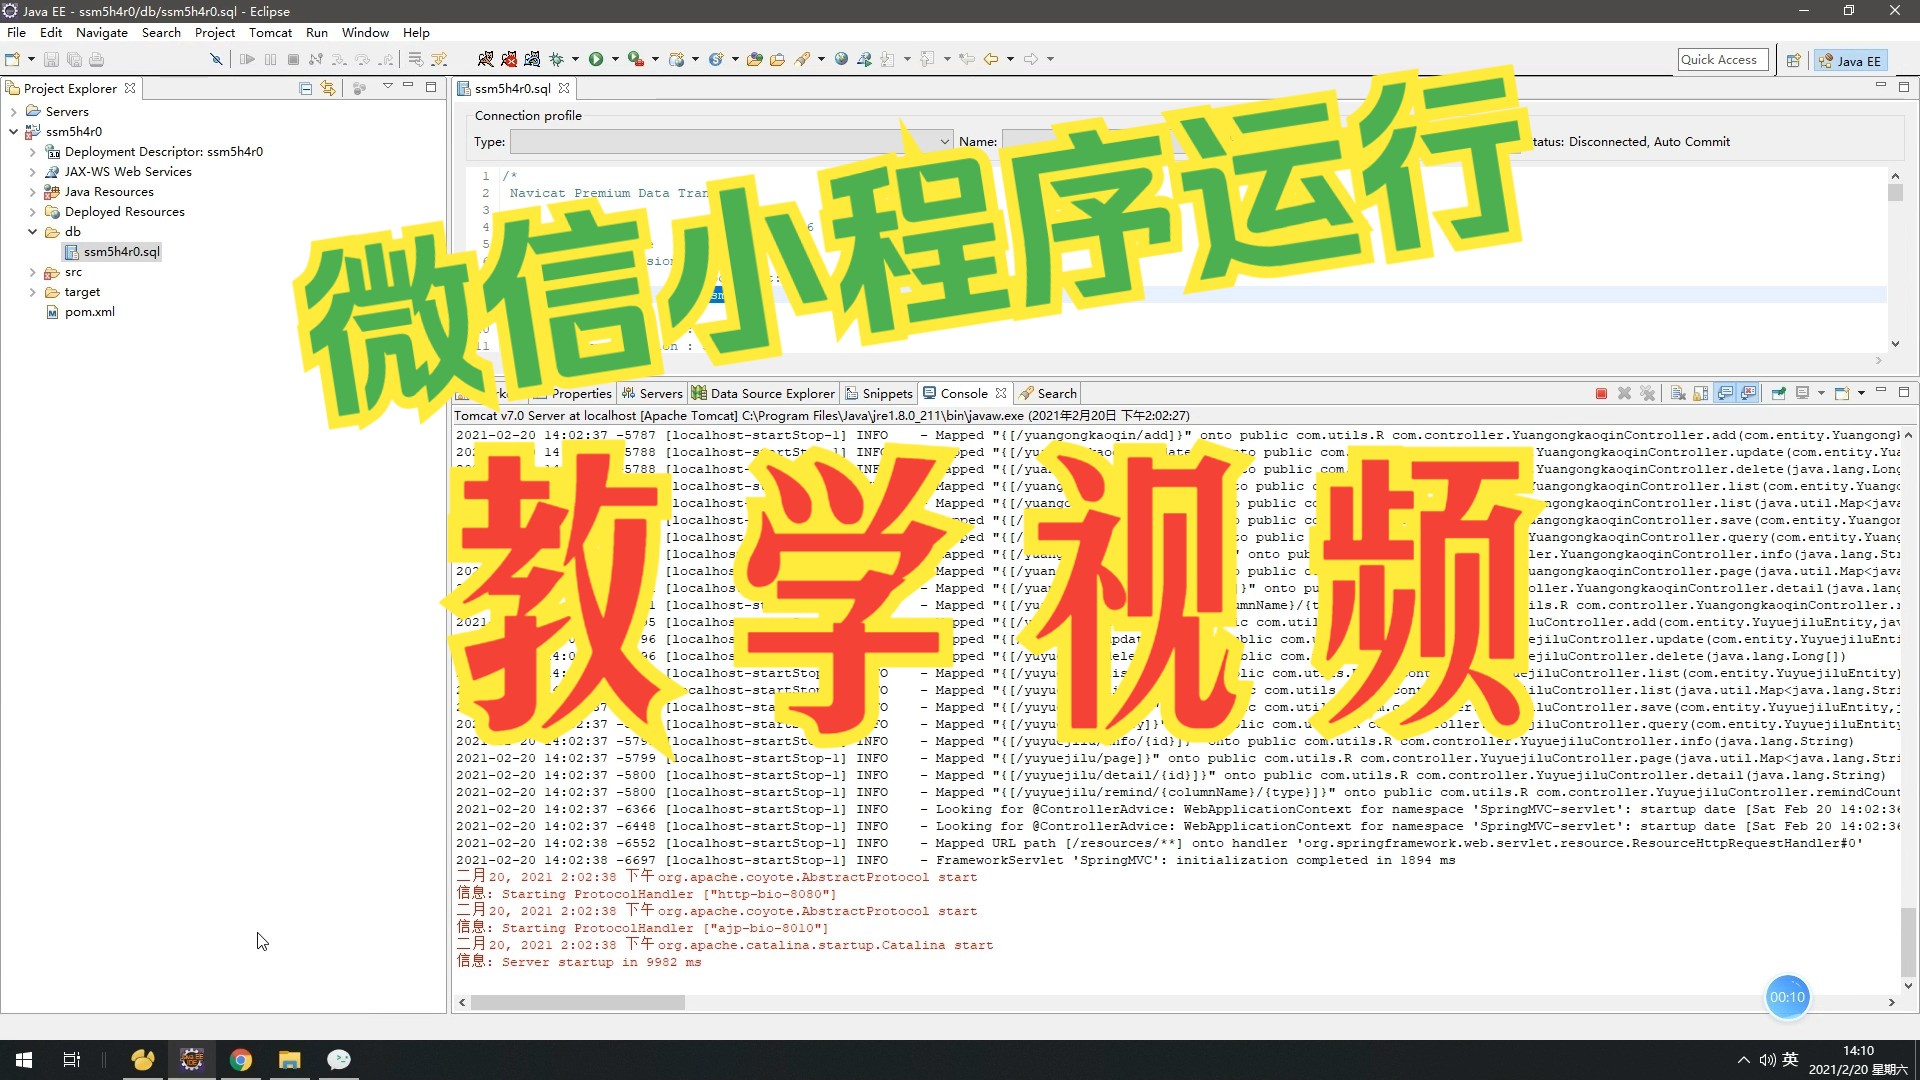Collapse All in Project Explorer
Viewport: 1920px width, 1080px height.
click(304, 88)
